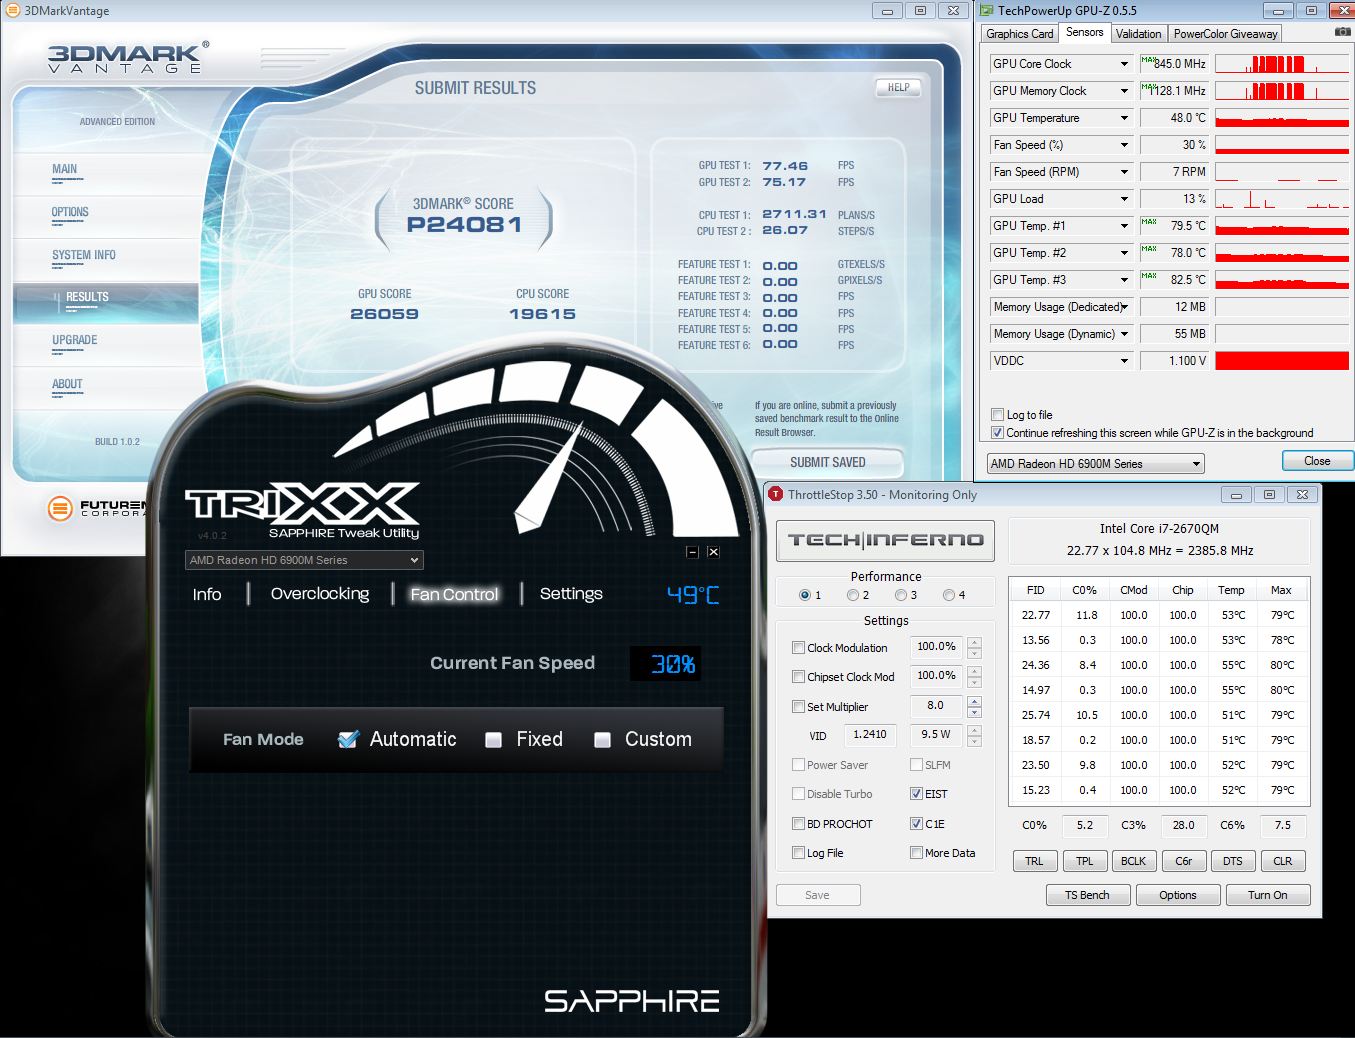Click the 3DMarkVantage title bar icon

[x=12, y=10]
